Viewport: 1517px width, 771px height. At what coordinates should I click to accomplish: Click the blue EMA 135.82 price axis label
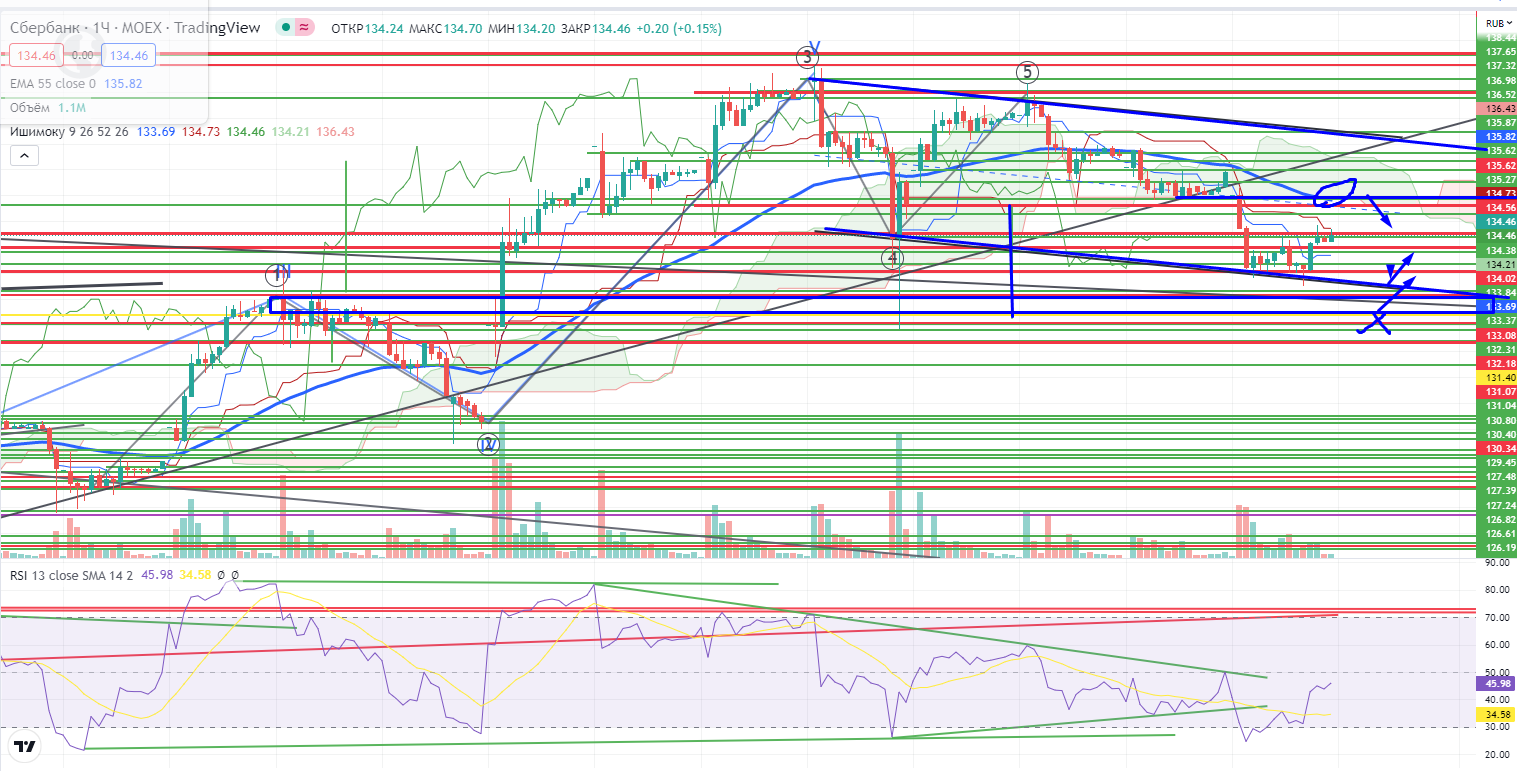click(x=1495, y=136)
